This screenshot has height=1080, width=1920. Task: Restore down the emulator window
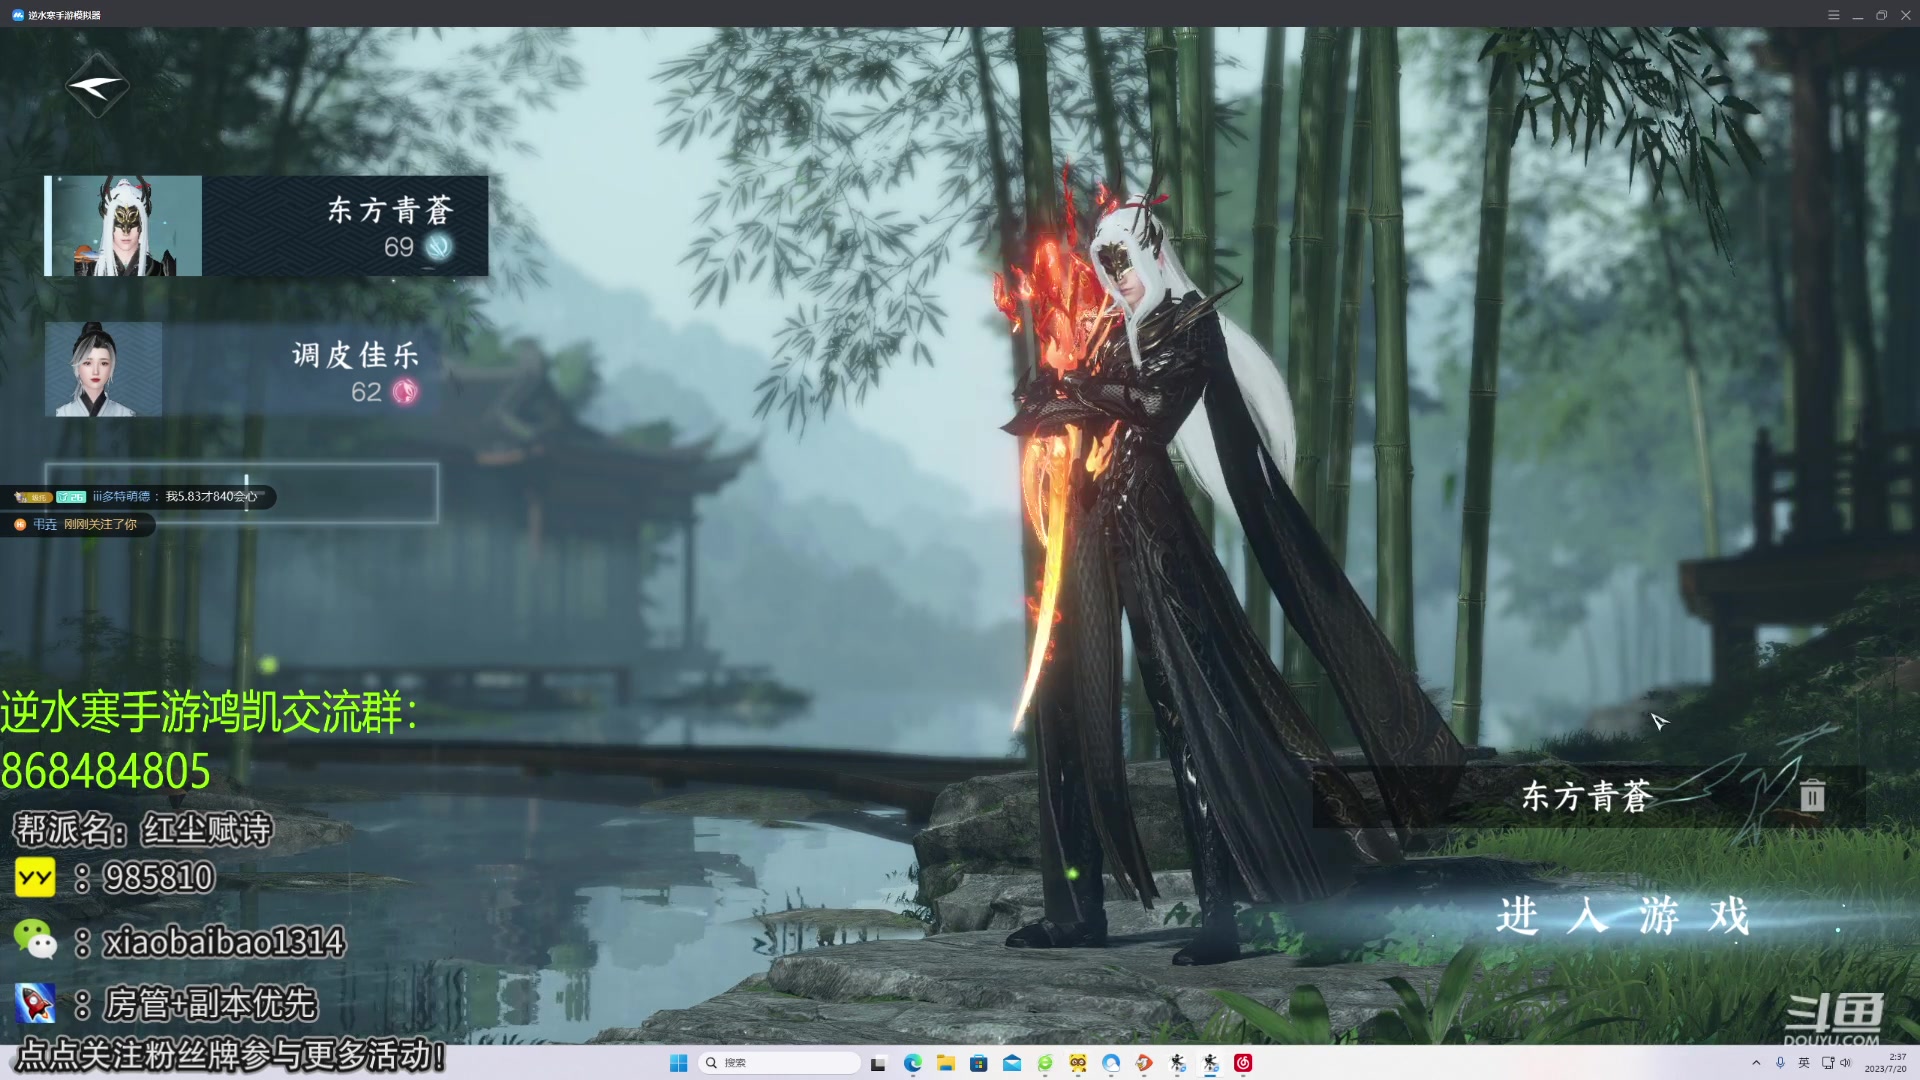tap(1881, 15)
